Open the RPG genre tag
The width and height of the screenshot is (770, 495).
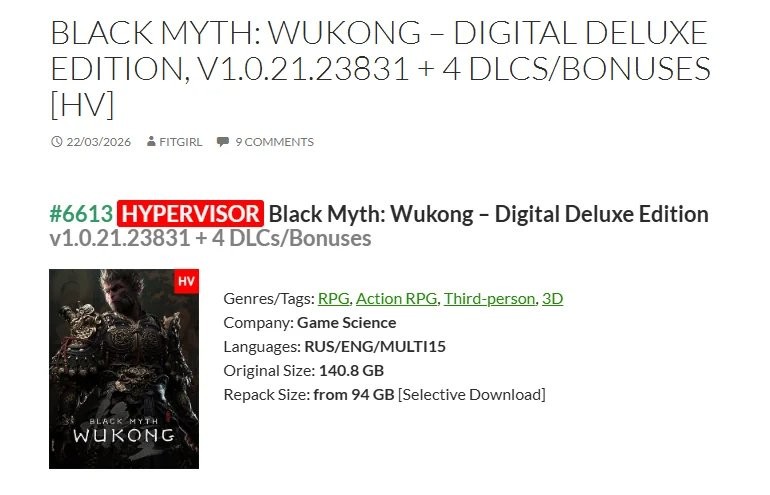[x=333, y=299]
